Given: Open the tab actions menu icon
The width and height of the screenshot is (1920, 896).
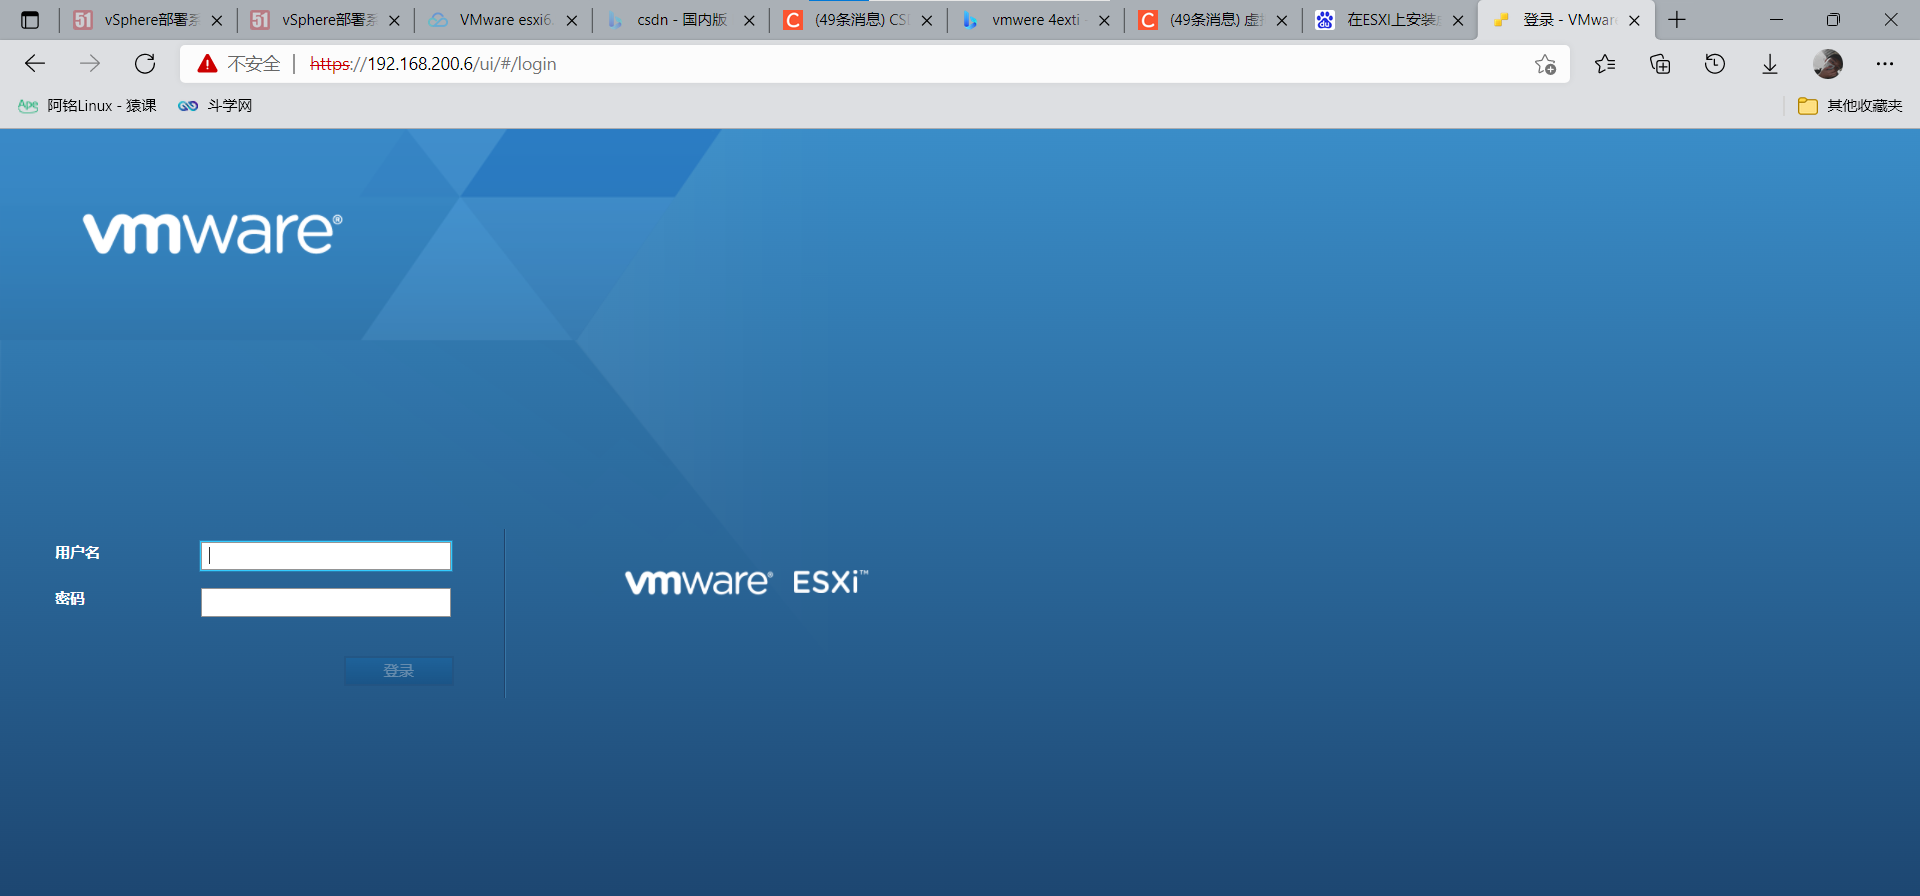Looking at the screenshot, I should coord(30,20).
